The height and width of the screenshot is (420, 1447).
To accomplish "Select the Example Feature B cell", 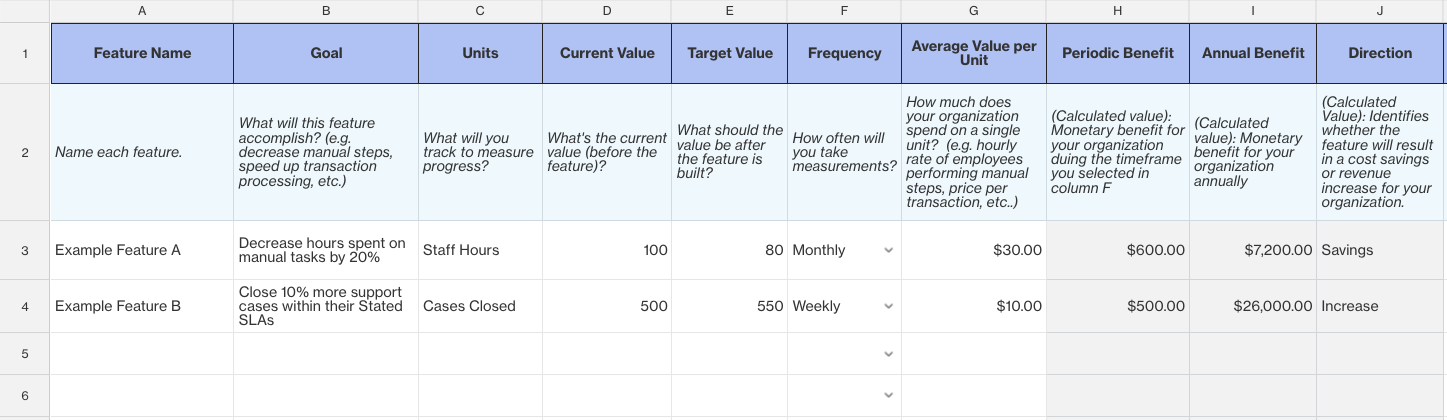I will 142,306.
